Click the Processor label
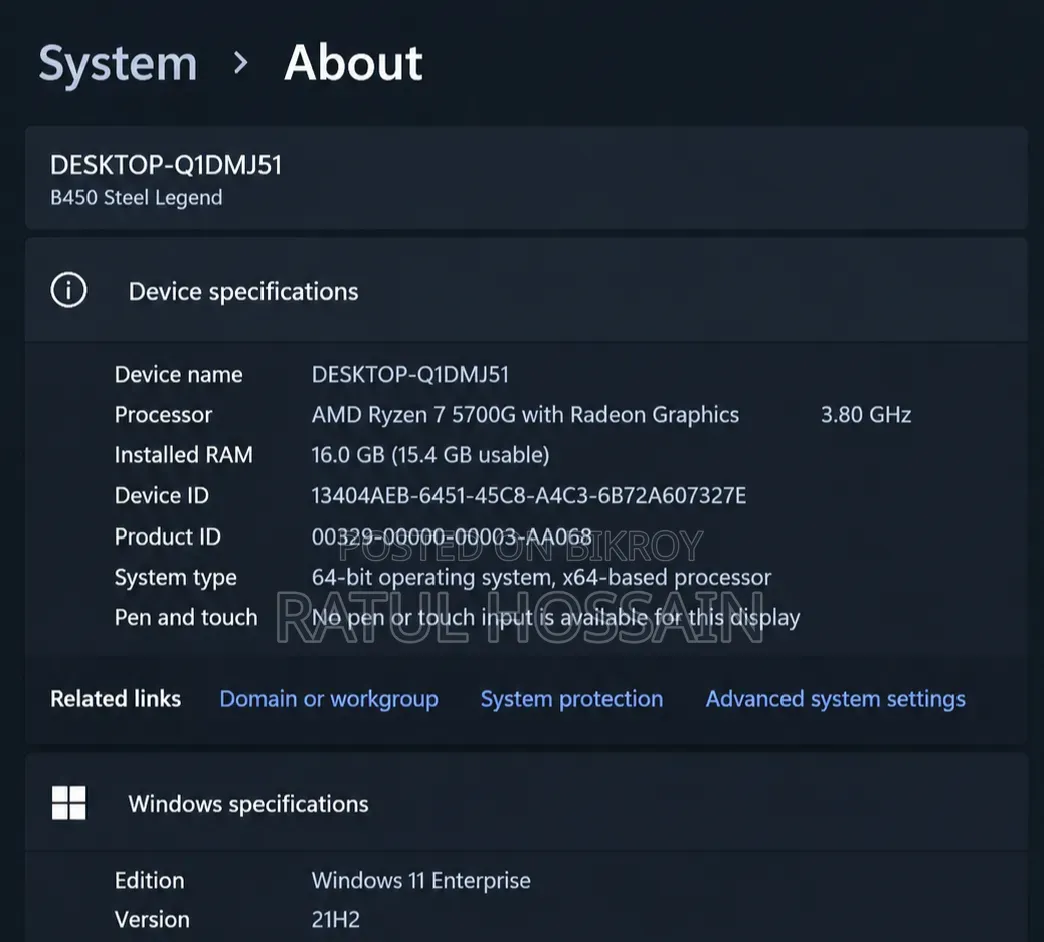The image size is (1044, 942). pos(163,415)
